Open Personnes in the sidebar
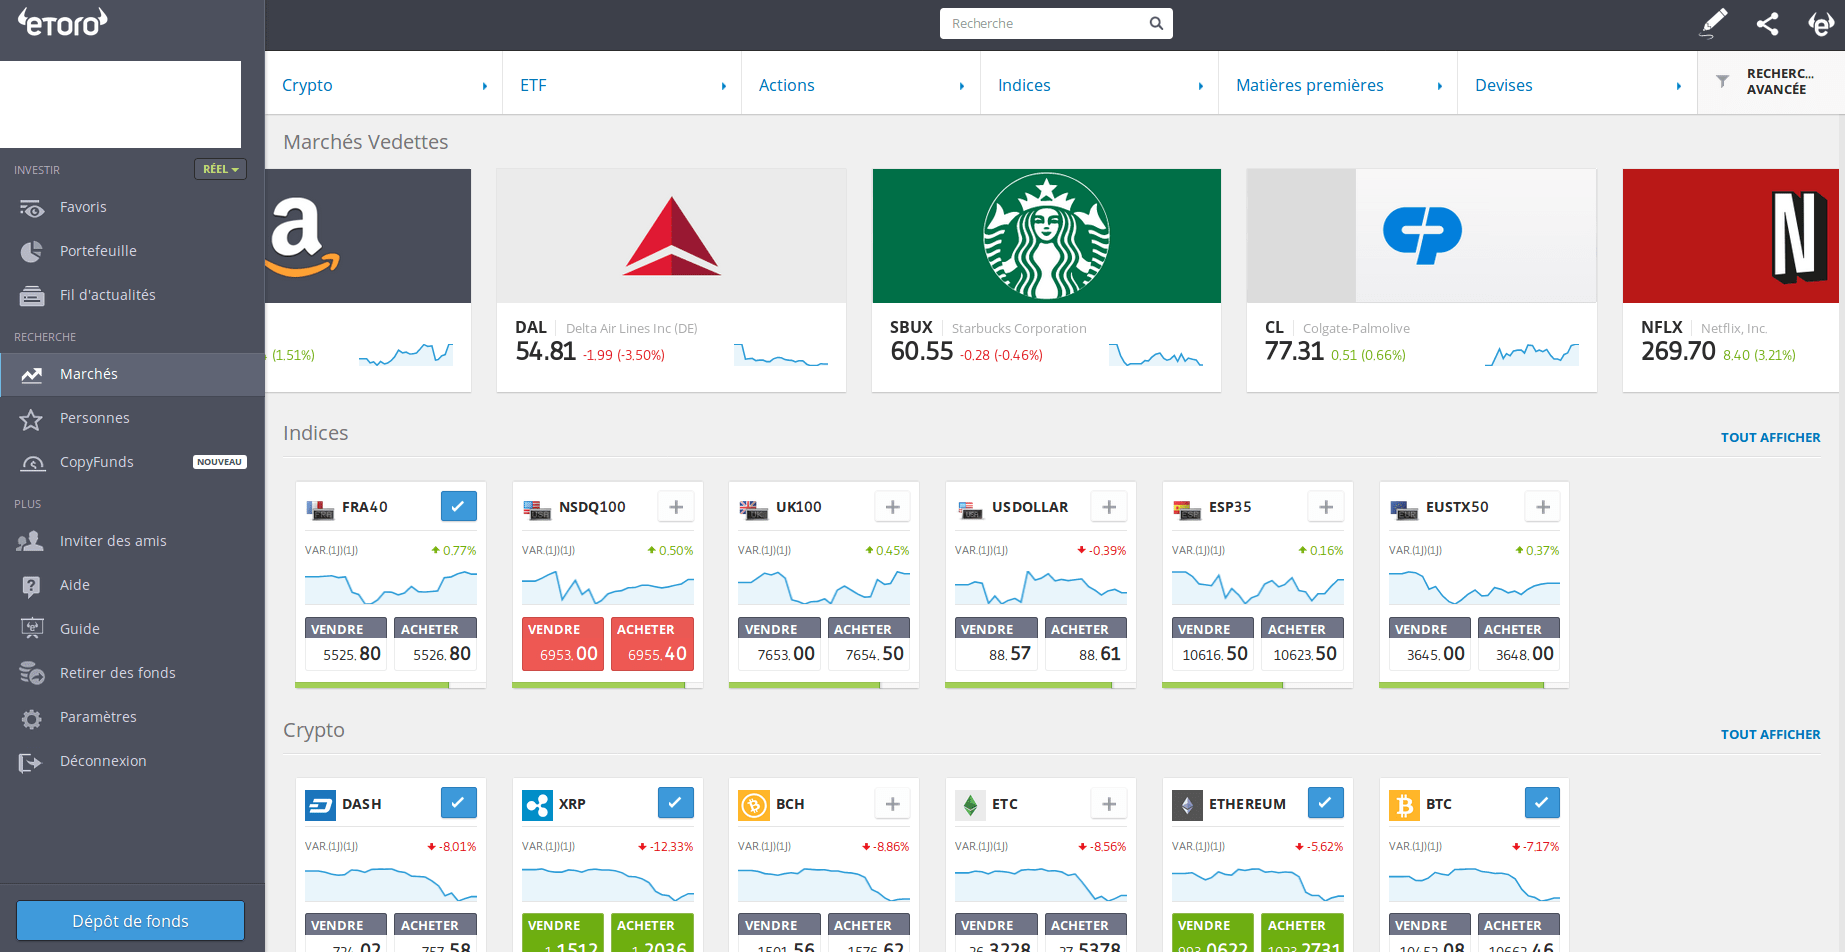This screenshot has height=952, width=1845. [132, 418]
